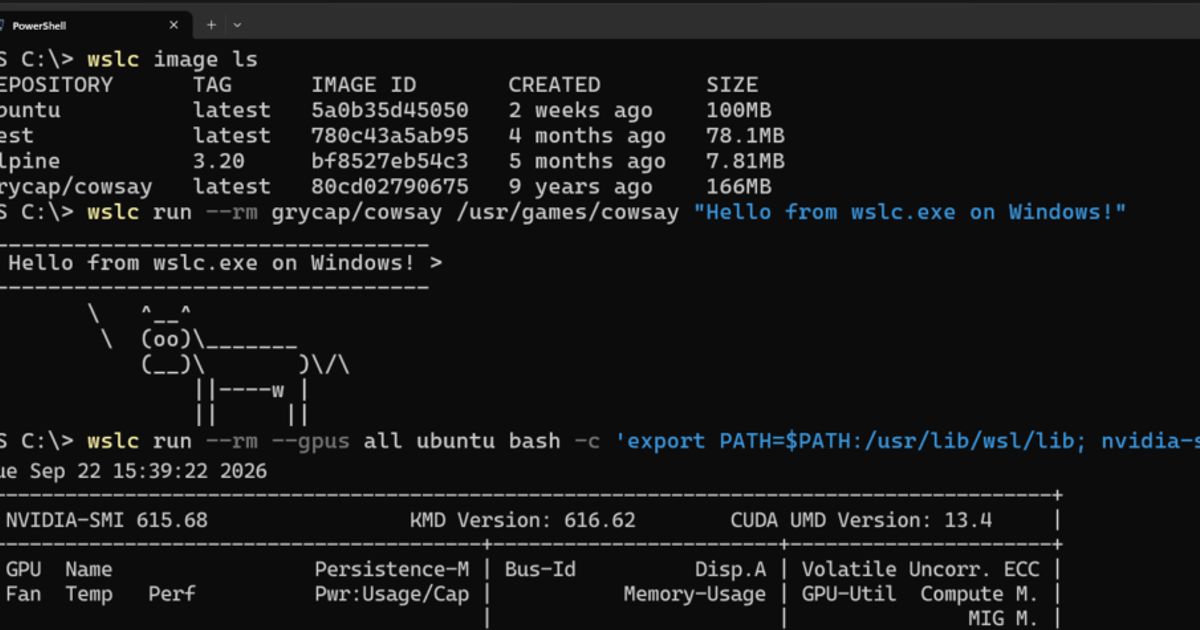
Task: Click the Pwr:Usage/Cap header
Action: point(391,594)
